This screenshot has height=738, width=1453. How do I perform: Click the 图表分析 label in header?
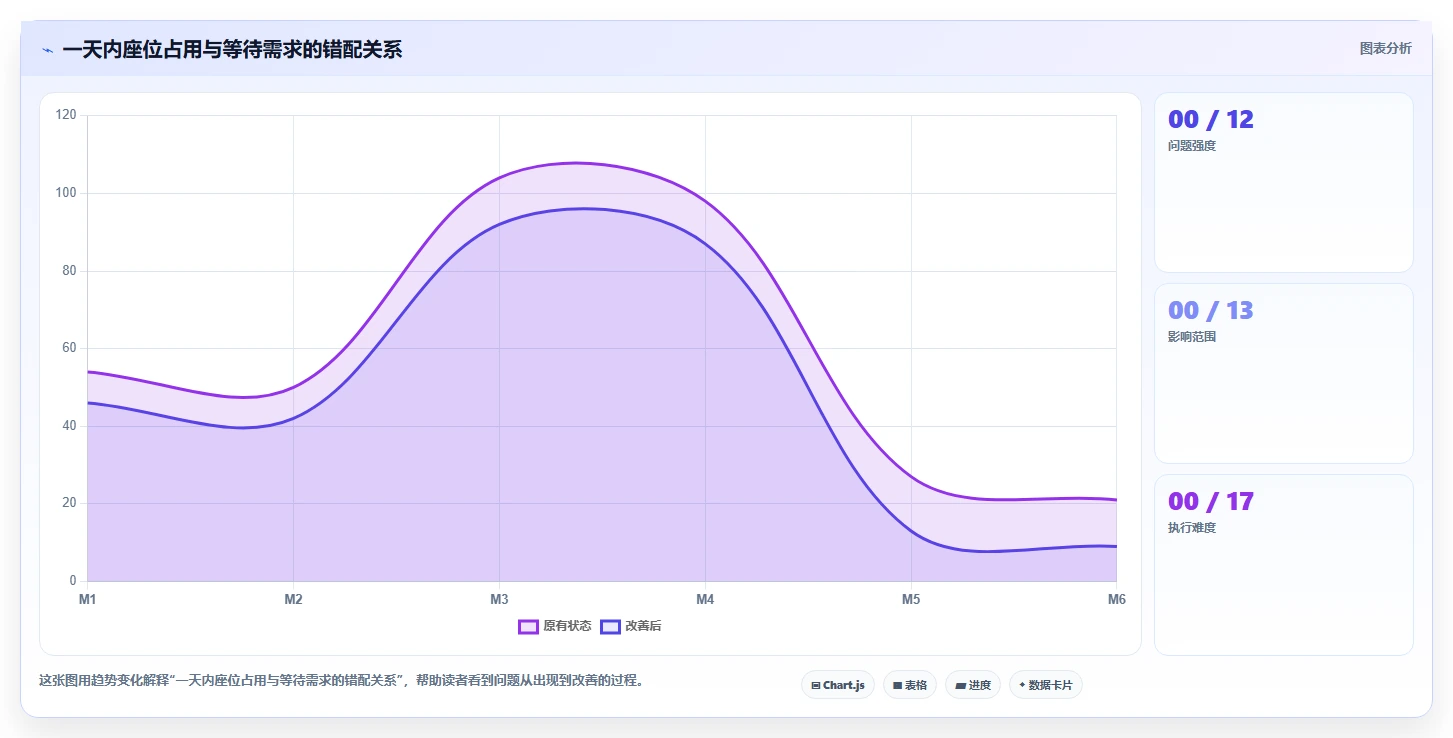click(x=1385, y=48)
